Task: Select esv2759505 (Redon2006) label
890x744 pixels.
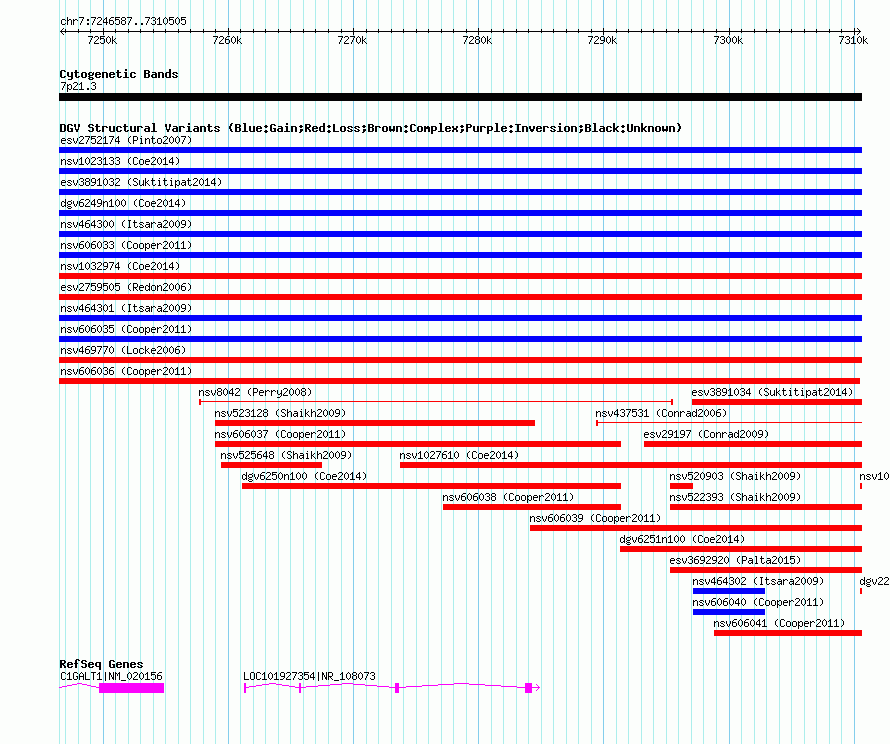Action: [x=126, y=287]
